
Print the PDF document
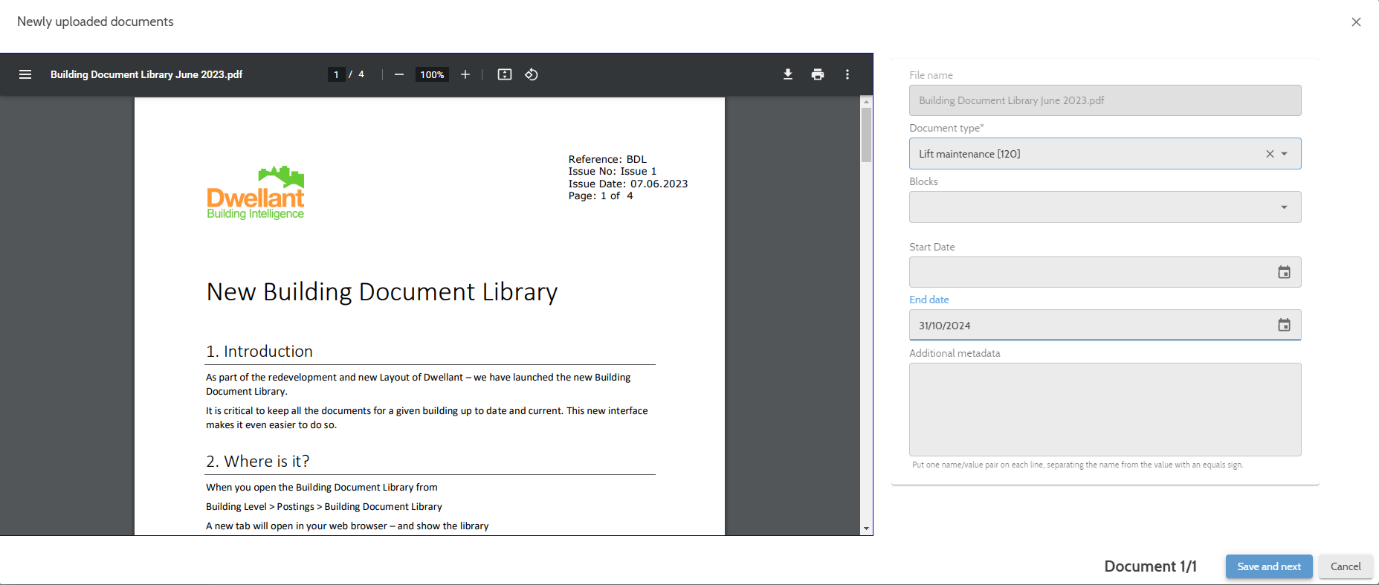point(818,75)
